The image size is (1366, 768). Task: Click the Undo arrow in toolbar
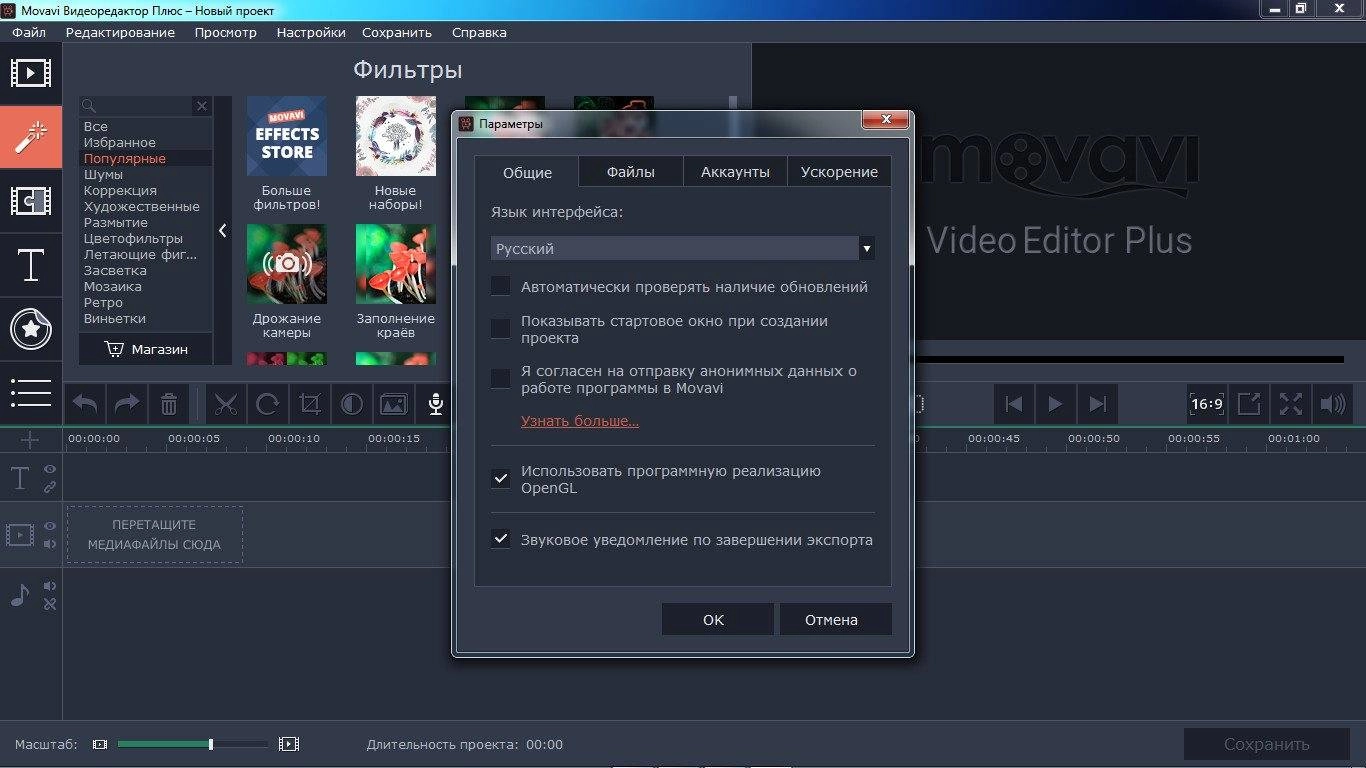point(85,404)
